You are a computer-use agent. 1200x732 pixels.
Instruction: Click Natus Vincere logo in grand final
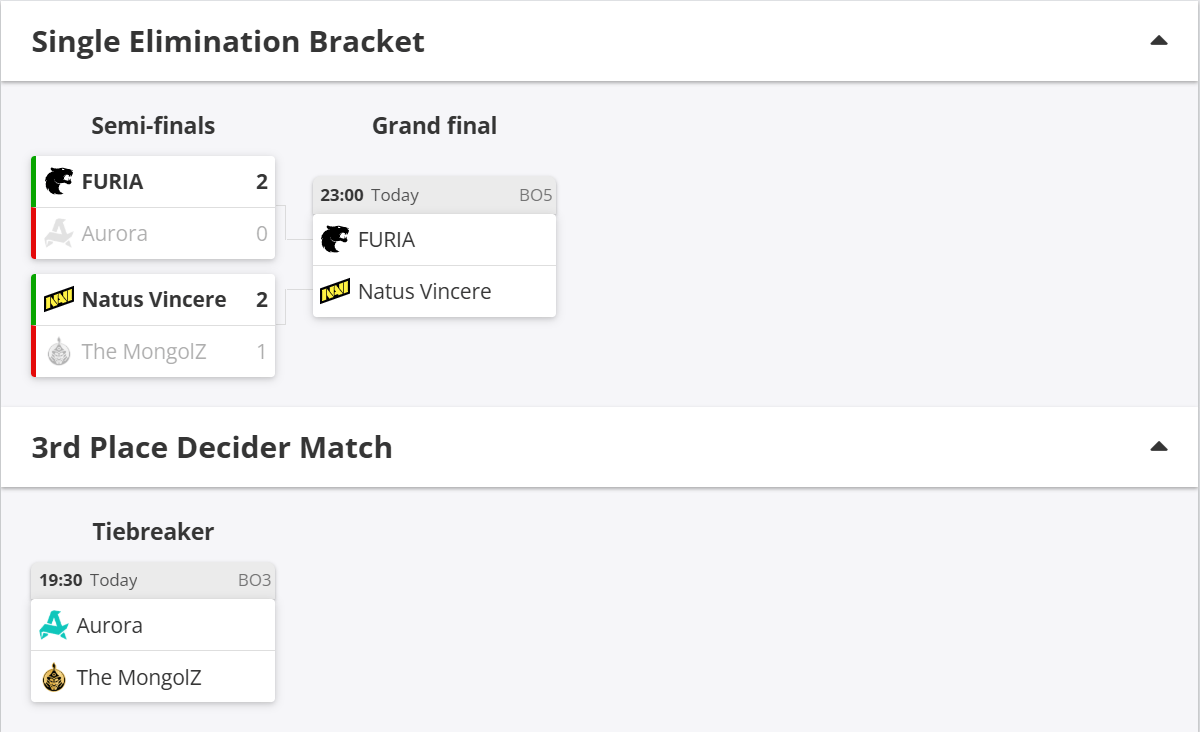tap(335, 291)
